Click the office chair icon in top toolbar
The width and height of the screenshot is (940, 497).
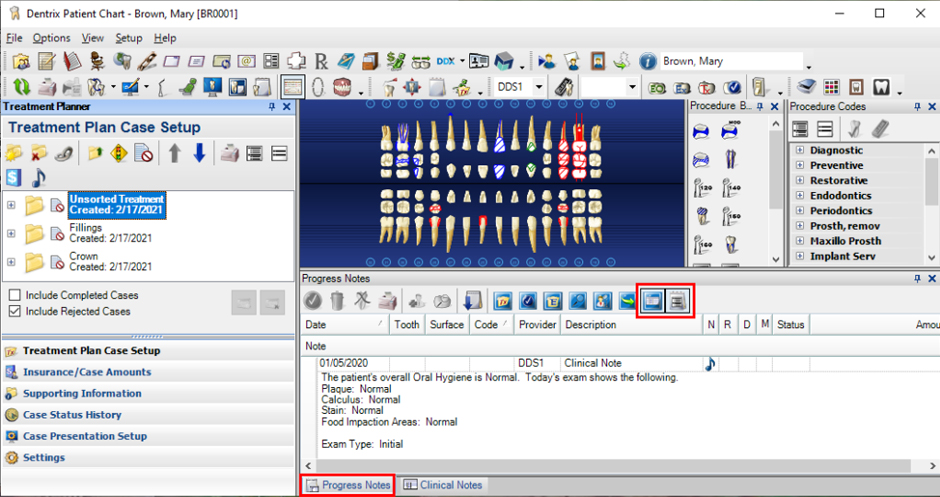point(97,61)
